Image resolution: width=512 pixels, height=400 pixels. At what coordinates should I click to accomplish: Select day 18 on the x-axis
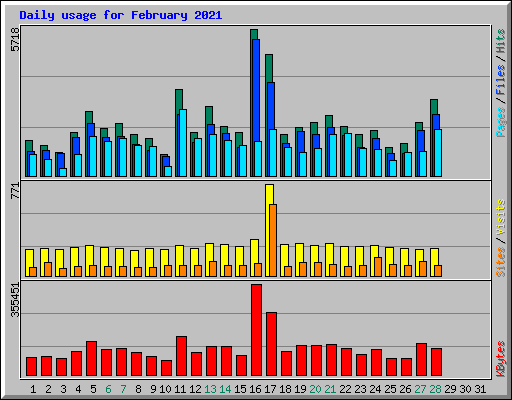coord(285,389)
